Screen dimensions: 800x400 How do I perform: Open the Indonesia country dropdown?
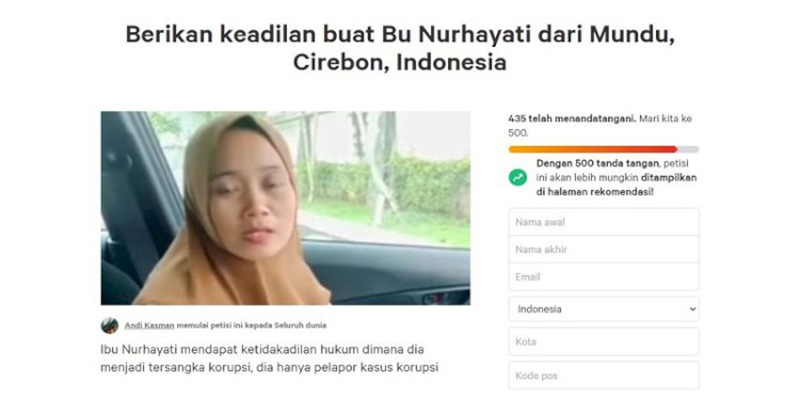click(x=604, y=309)
